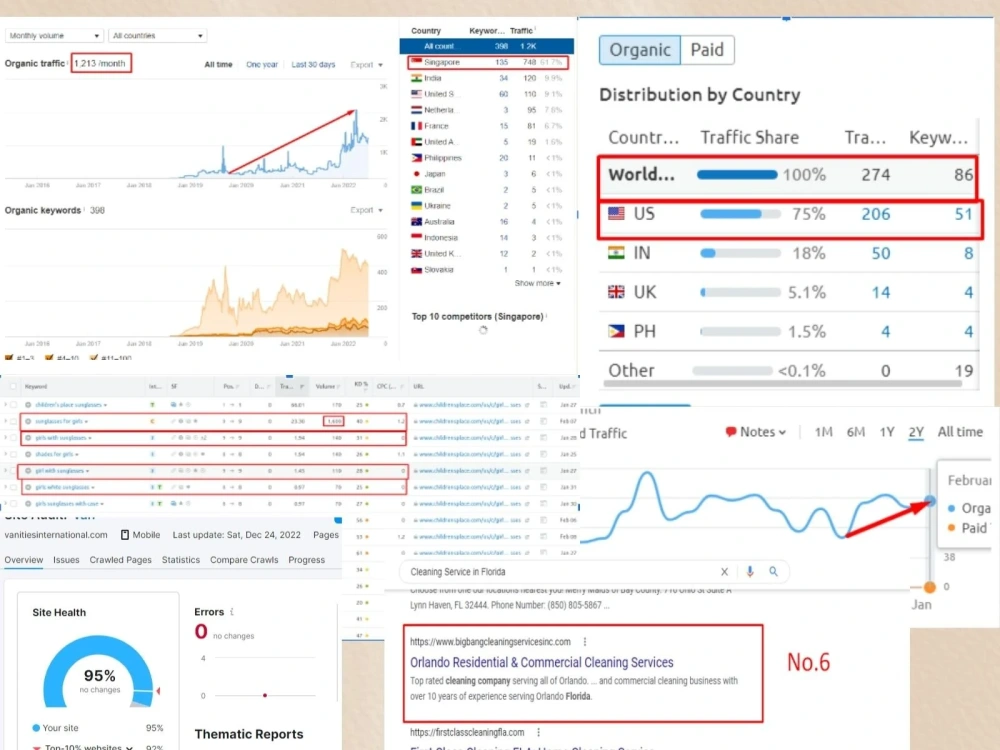This screenshot has height=750, width=1000.
Task: Check the box for 'sunglasses for girls' row
Action: (13, 422)
